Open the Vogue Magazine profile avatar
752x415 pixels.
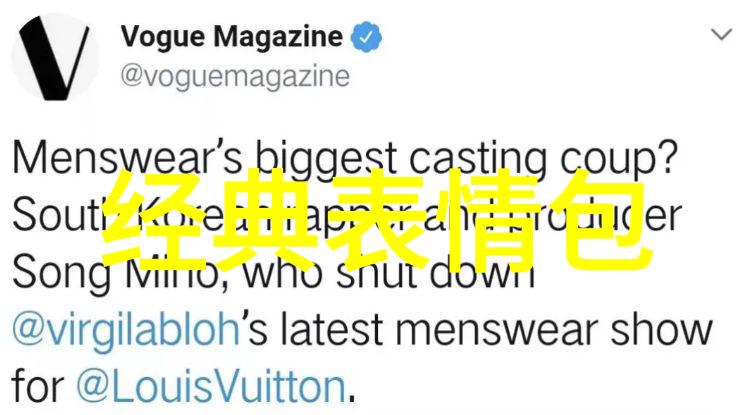click(x=55, y=58)
